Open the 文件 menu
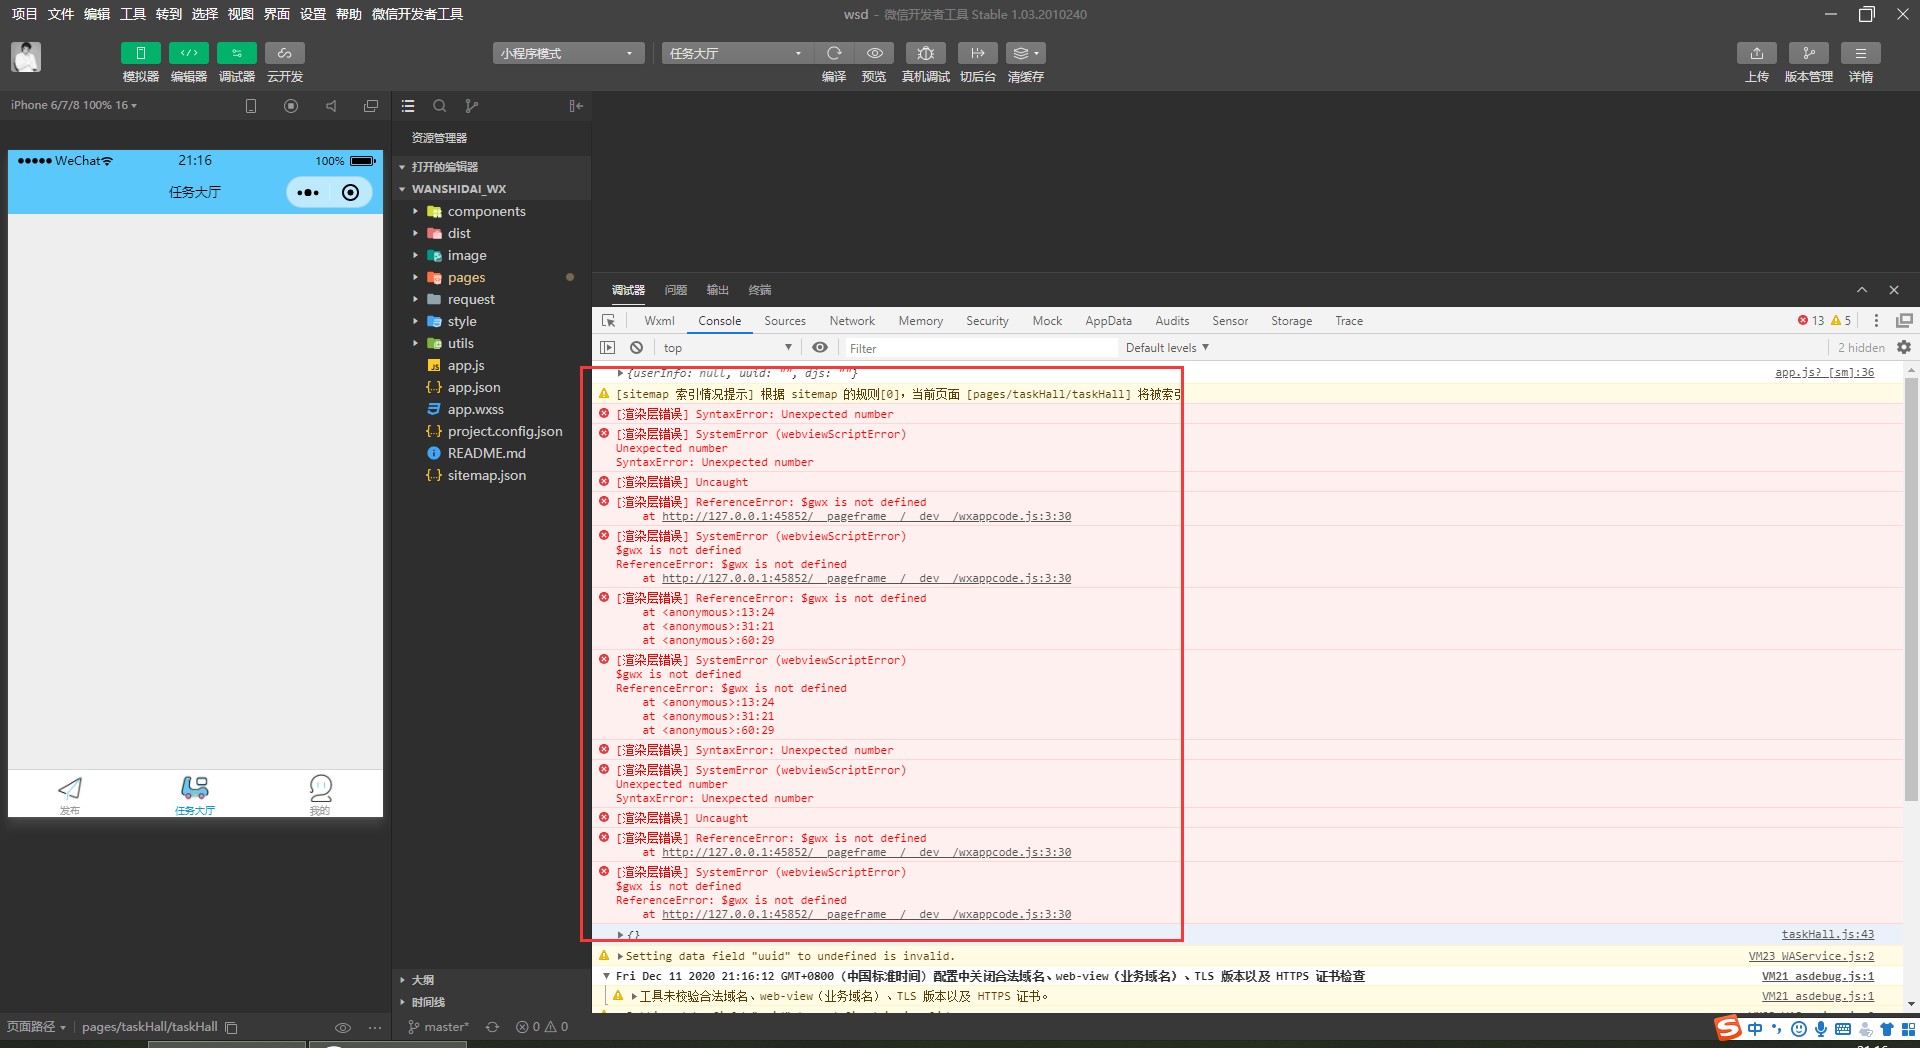The height and width of the screenshot is (1048, 1920). coord(61,14)
